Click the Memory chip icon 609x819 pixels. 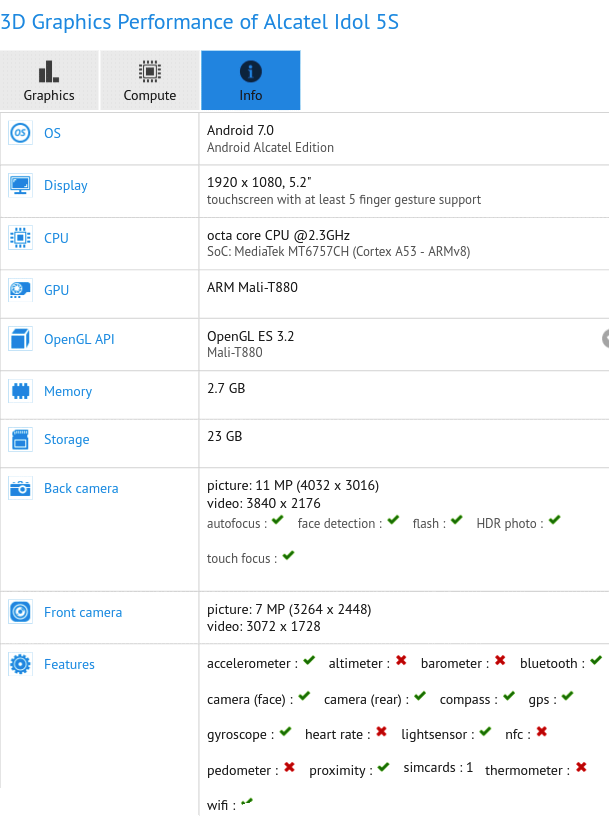(x=20, y=391)
